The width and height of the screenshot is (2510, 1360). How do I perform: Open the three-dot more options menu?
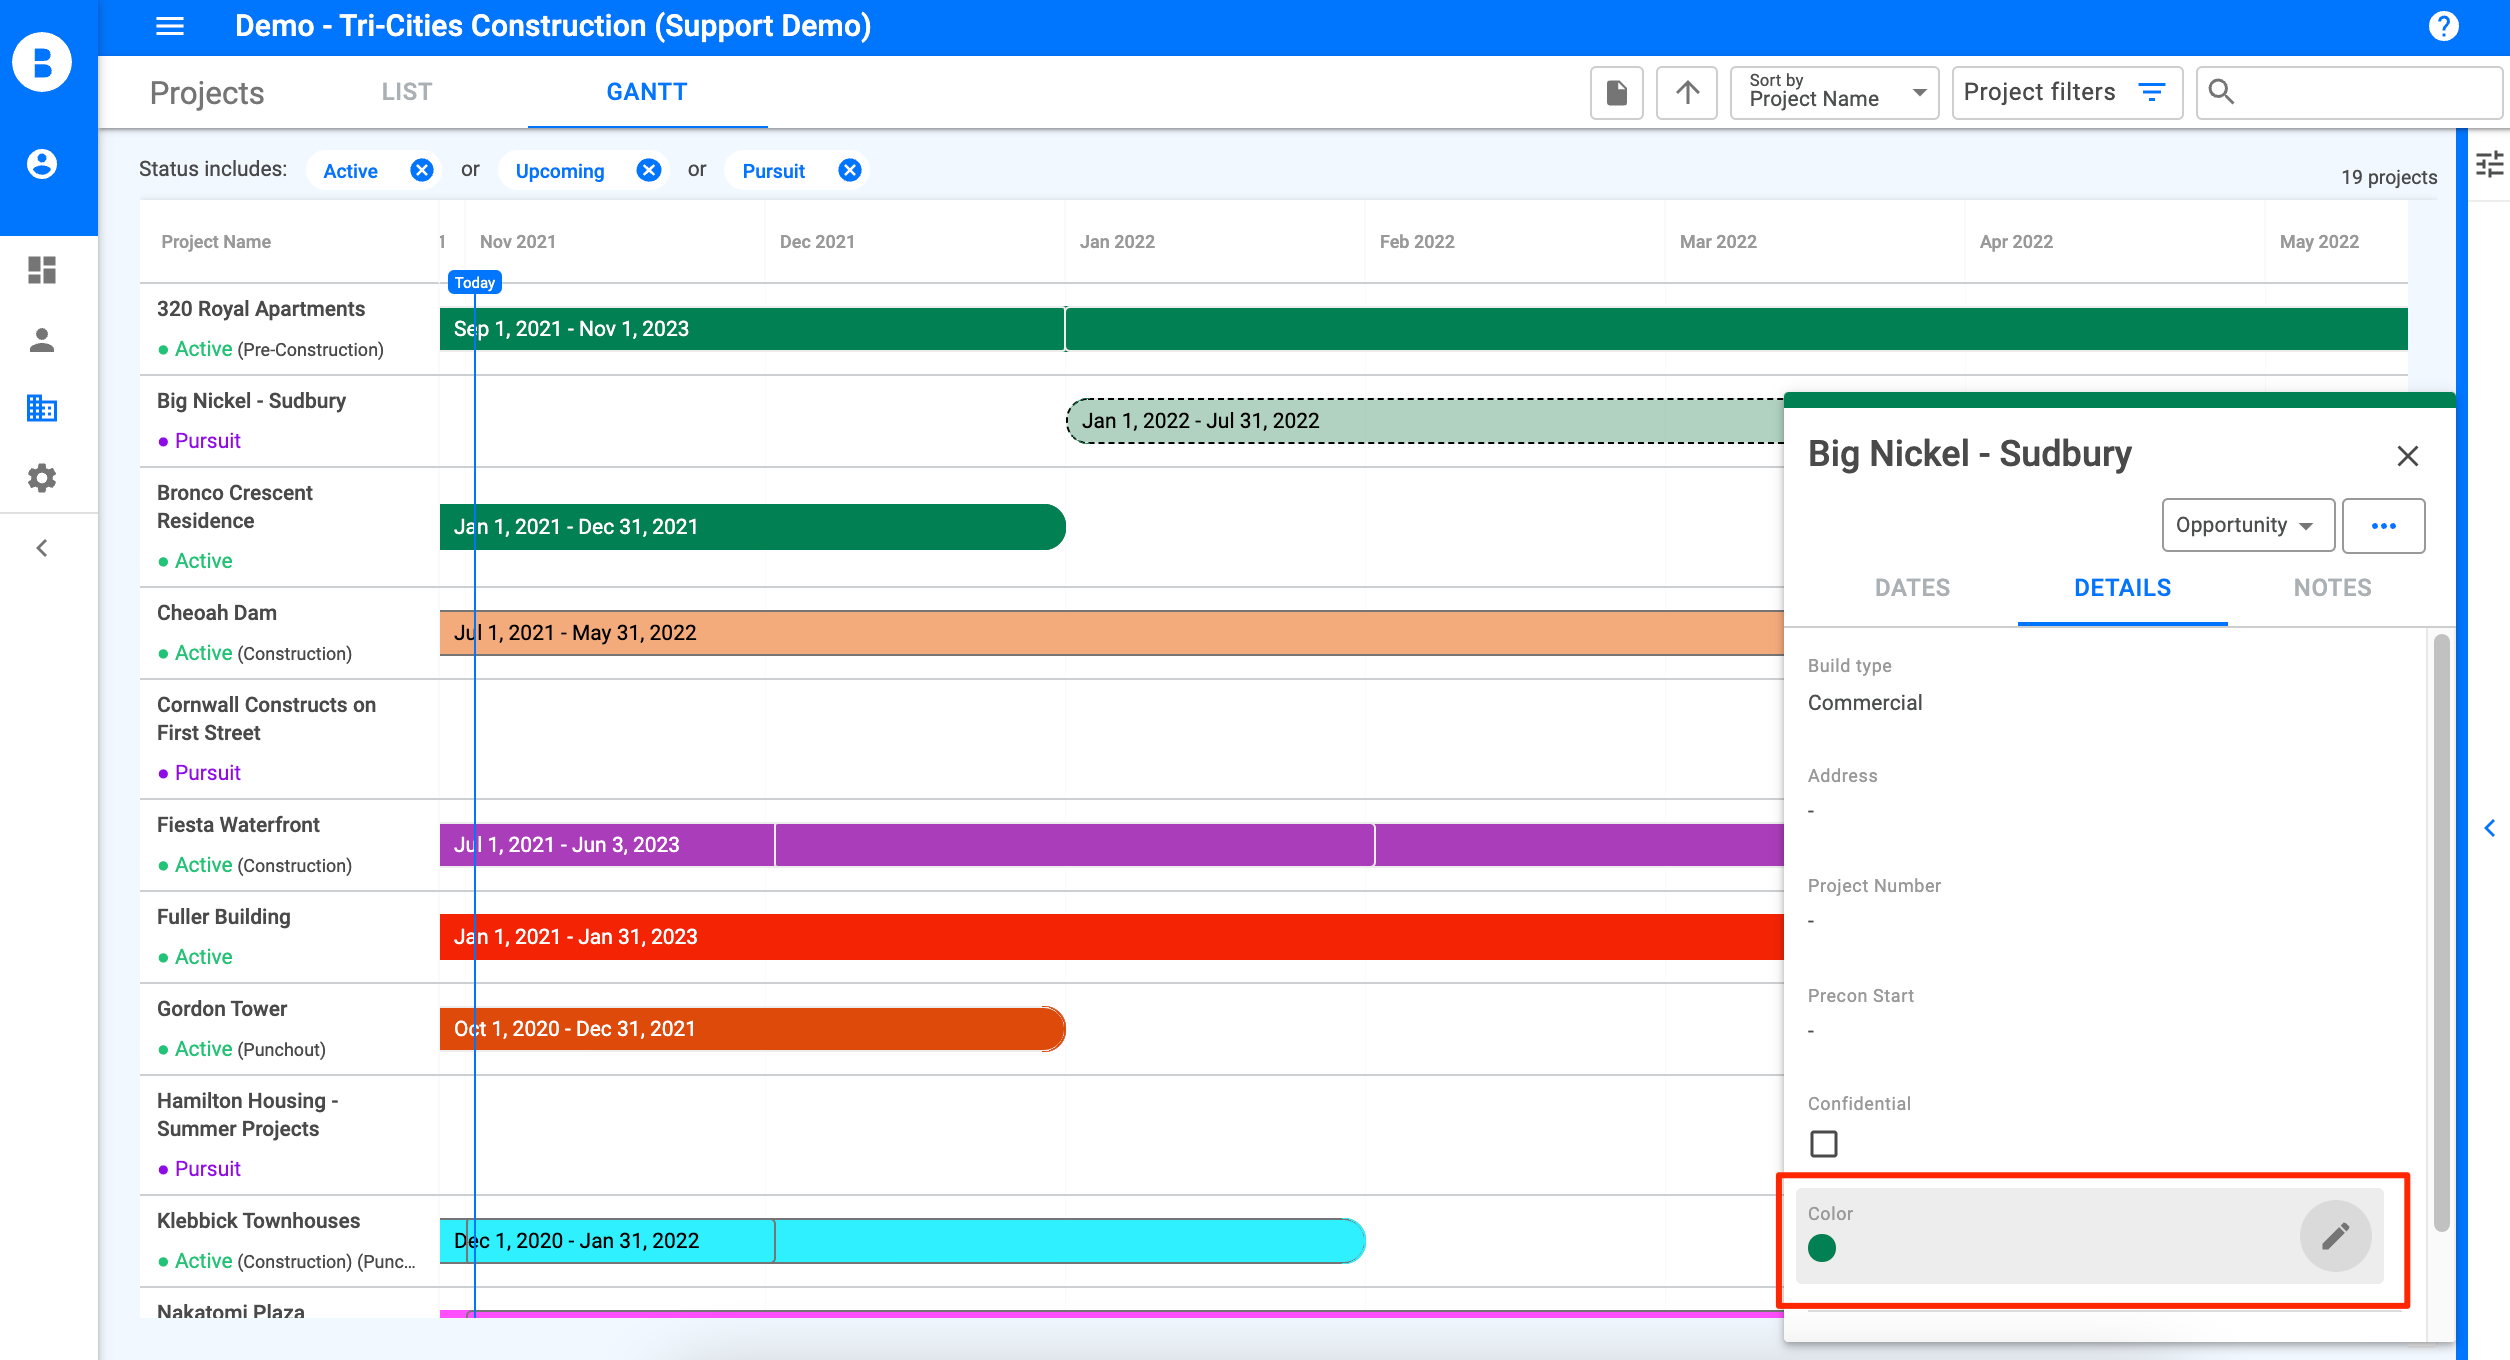pyautogui.click(x=2384, y=525)
